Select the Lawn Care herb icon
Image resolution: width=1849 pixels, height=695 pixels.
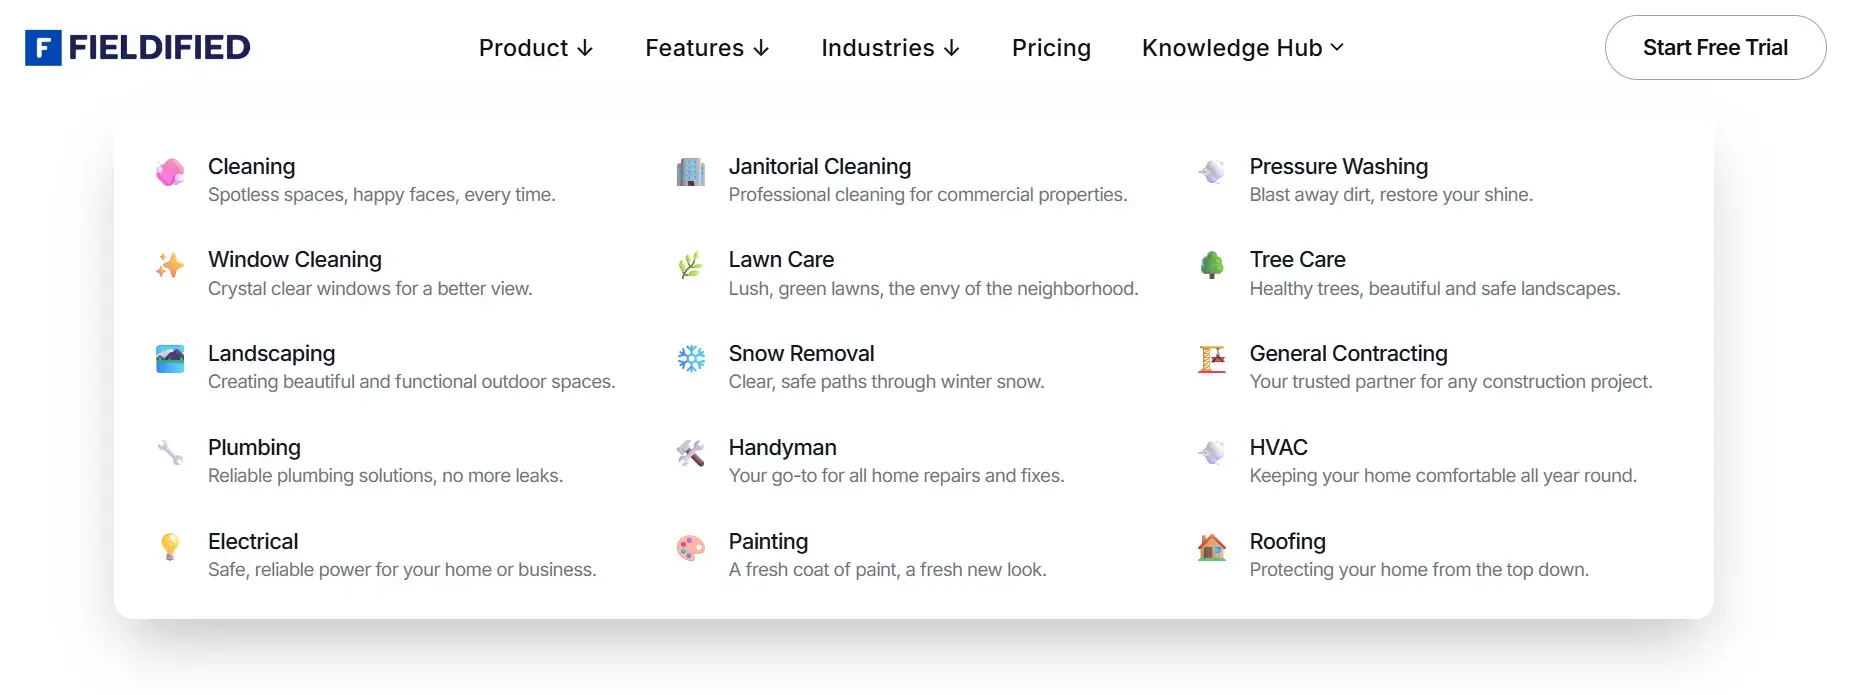690,266
